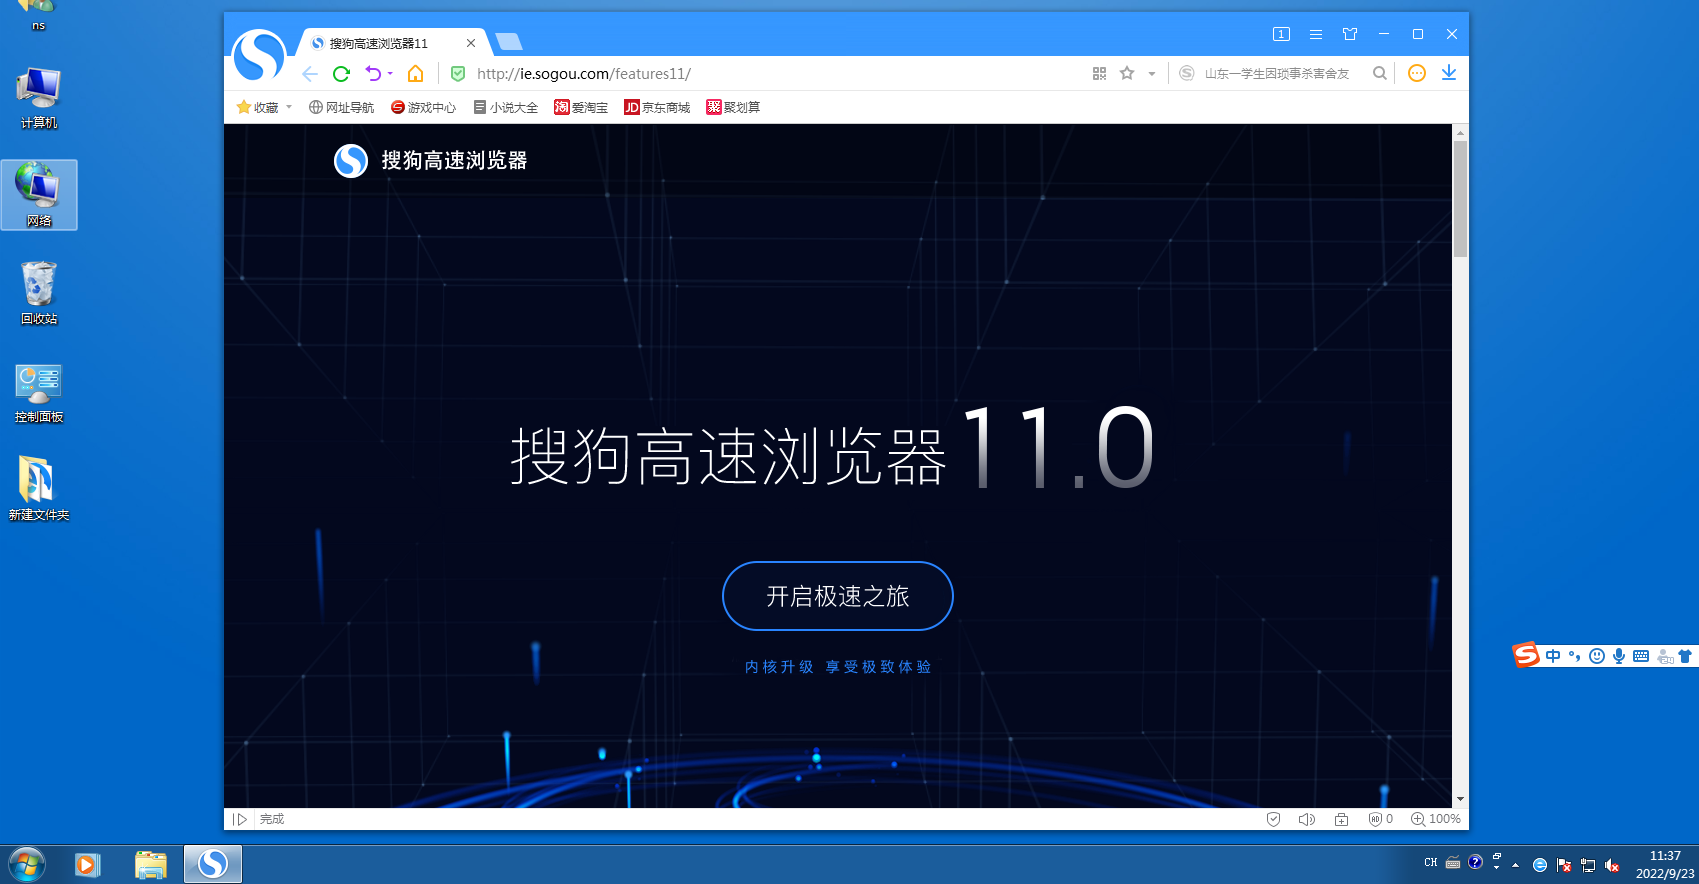1699x884 pixels.
Task: Click the Sogou S logo on IME bar
Action: click(1526, 655)
